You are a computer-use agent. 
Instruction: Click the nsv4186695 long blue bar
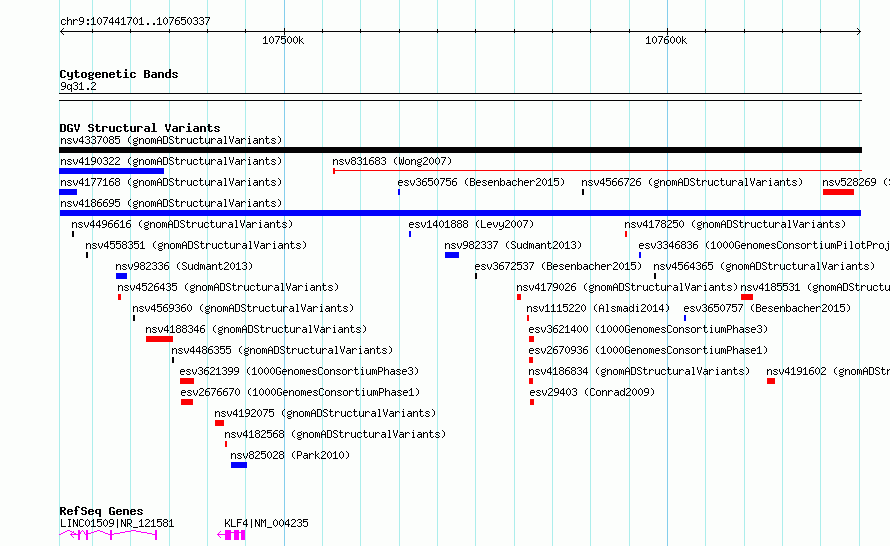click(460, 213)
